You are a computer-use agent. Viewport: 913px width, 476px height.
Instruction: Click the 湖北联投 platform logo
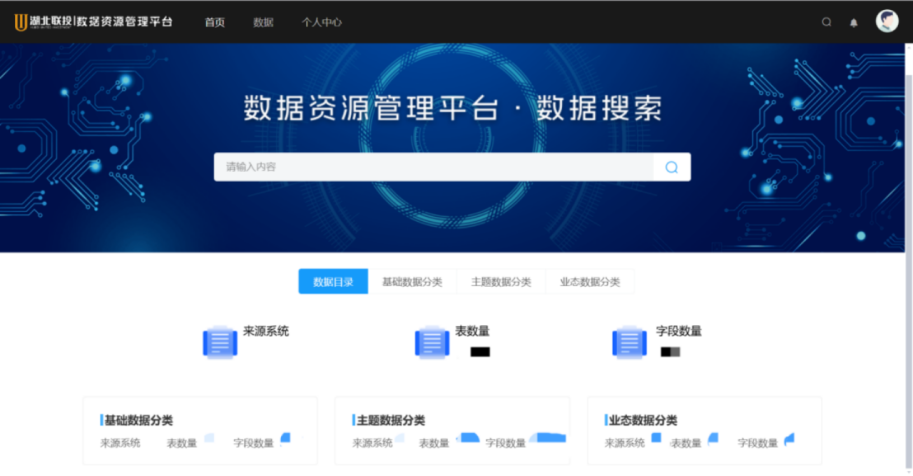click(x=92, y=22)
